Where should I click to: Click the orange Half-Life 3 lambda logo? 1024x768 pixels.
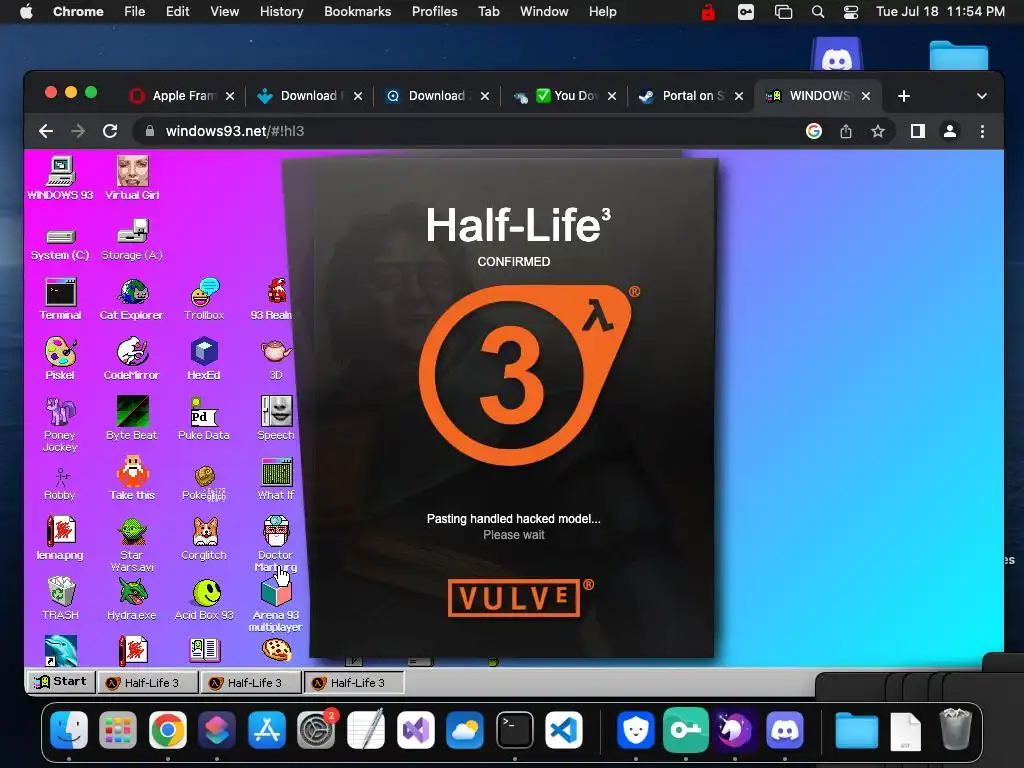[526, 374]
